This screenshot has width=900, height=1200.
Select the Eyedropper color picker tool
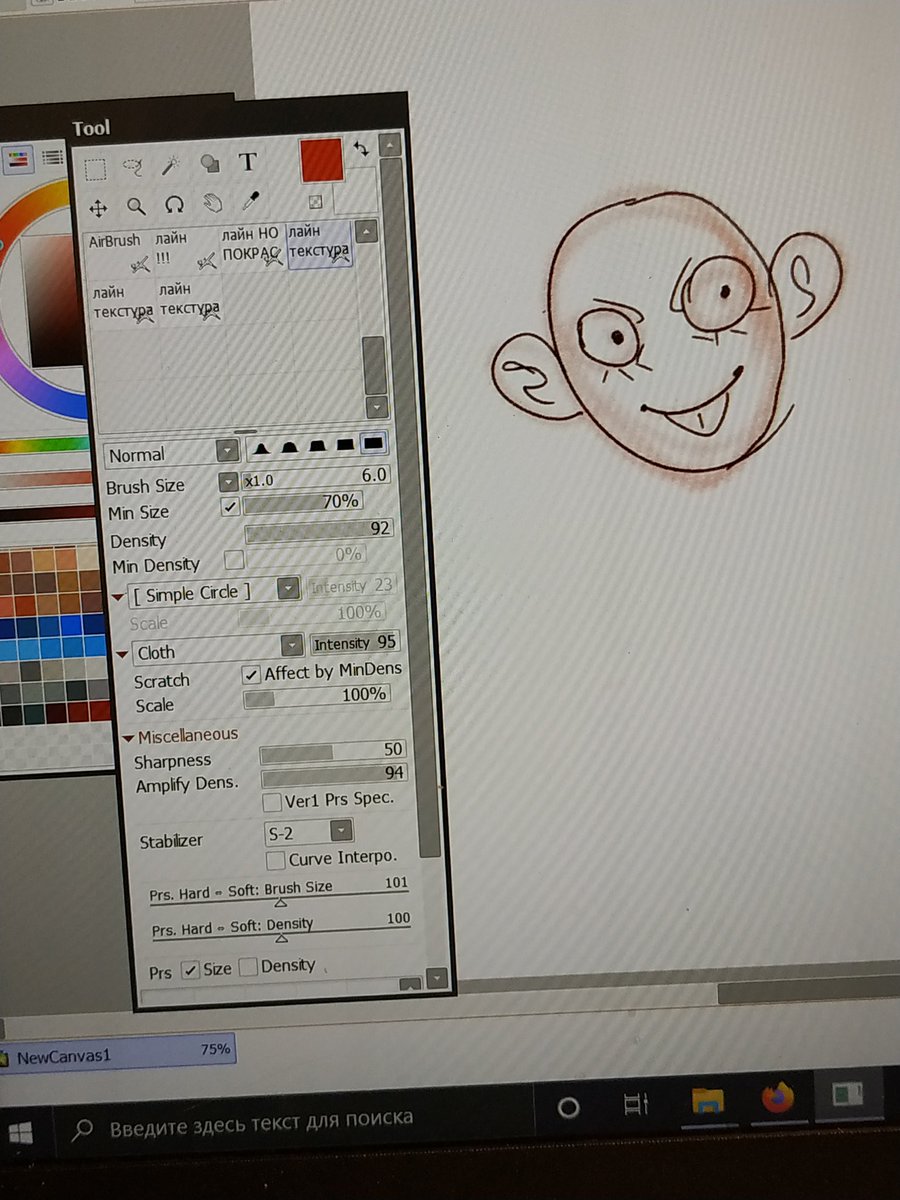click(250, 201)
